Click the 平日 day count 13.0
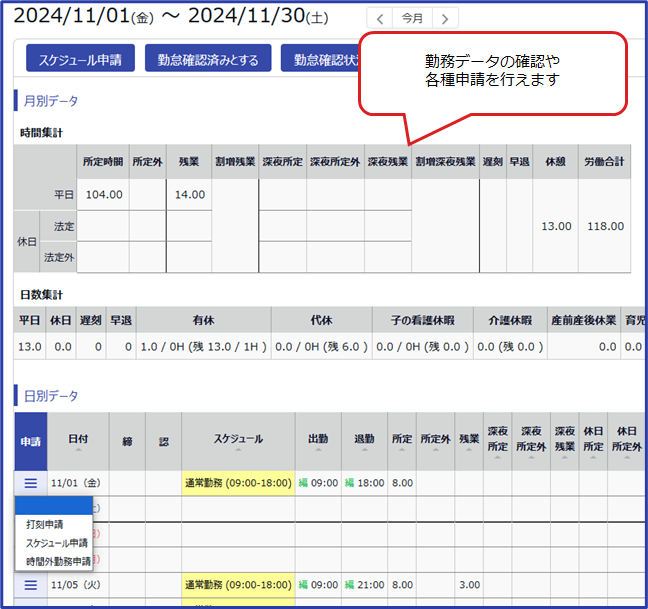Viewport: 648px width, 609px height. (x=30, y=346)
